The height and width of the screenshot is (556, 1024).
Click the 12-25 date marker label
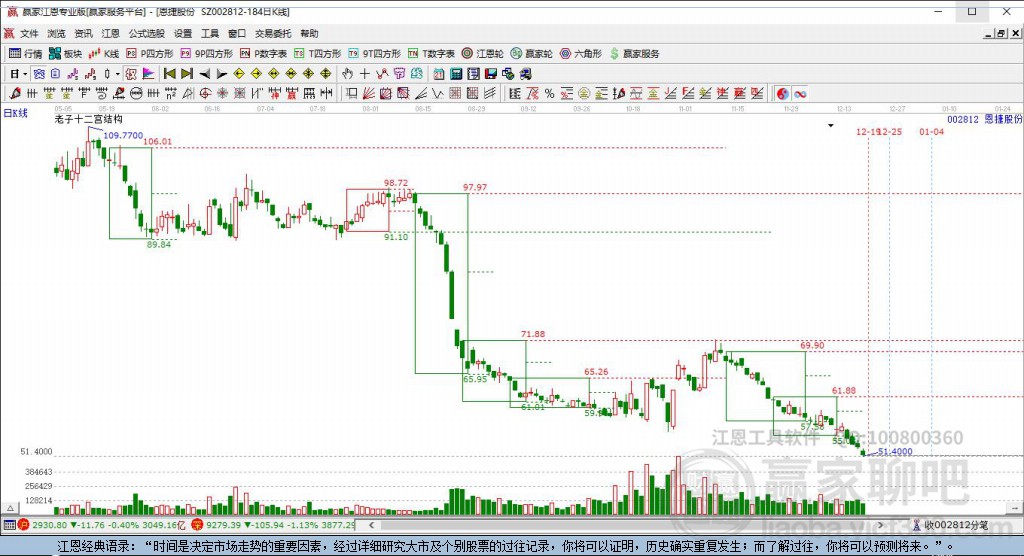pyautogui.click(x=890, y=131)
